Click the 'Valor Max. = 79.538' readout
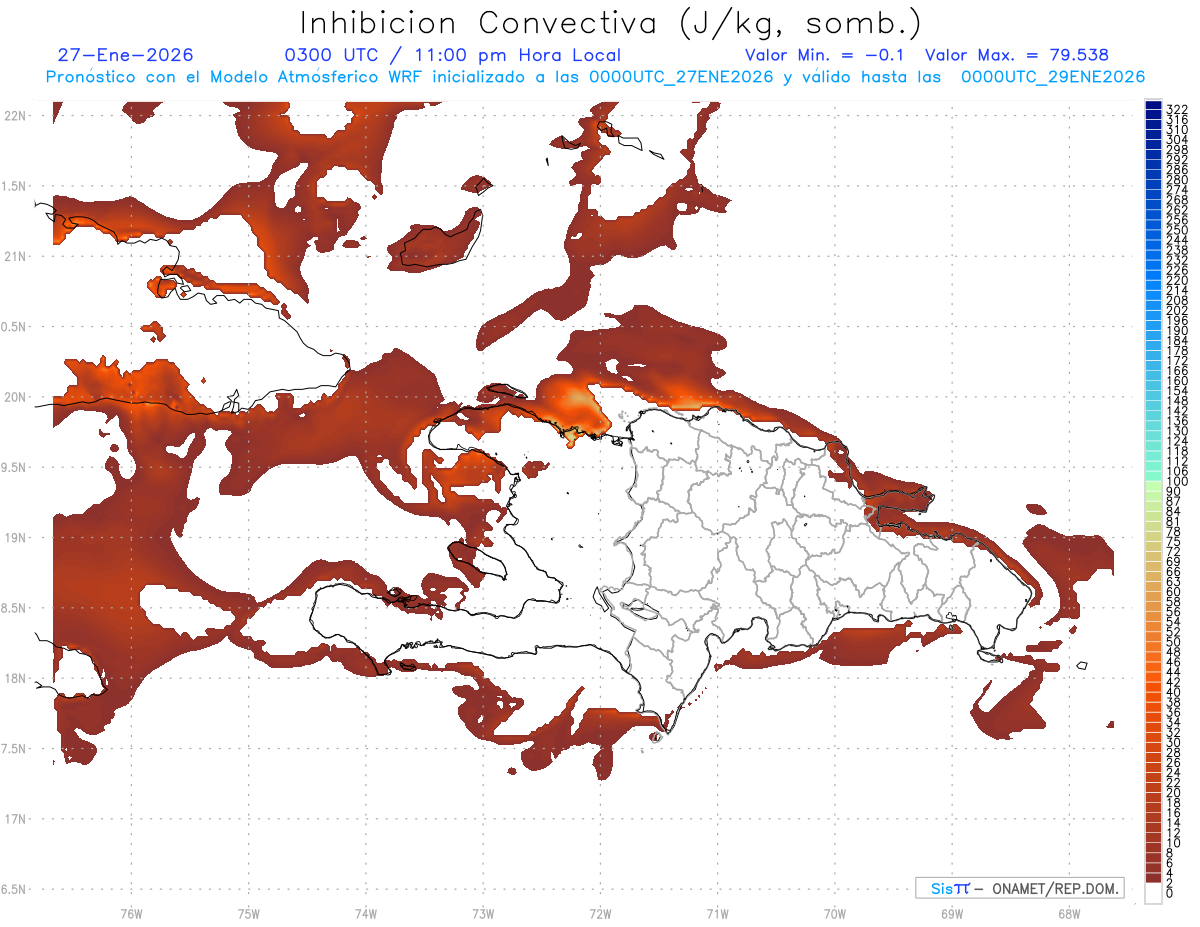 (x=1017, y=56)
